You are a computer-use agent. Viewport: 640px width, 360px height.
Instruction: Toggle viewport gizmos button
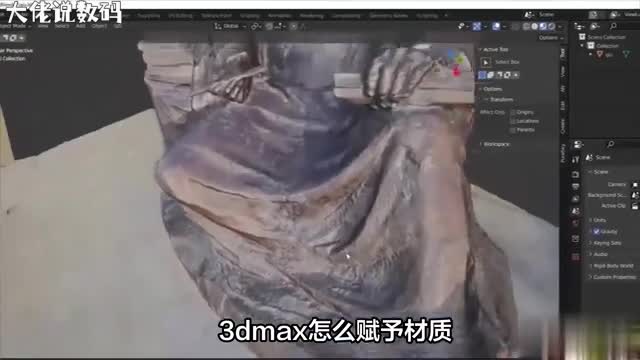pos(477,26)
